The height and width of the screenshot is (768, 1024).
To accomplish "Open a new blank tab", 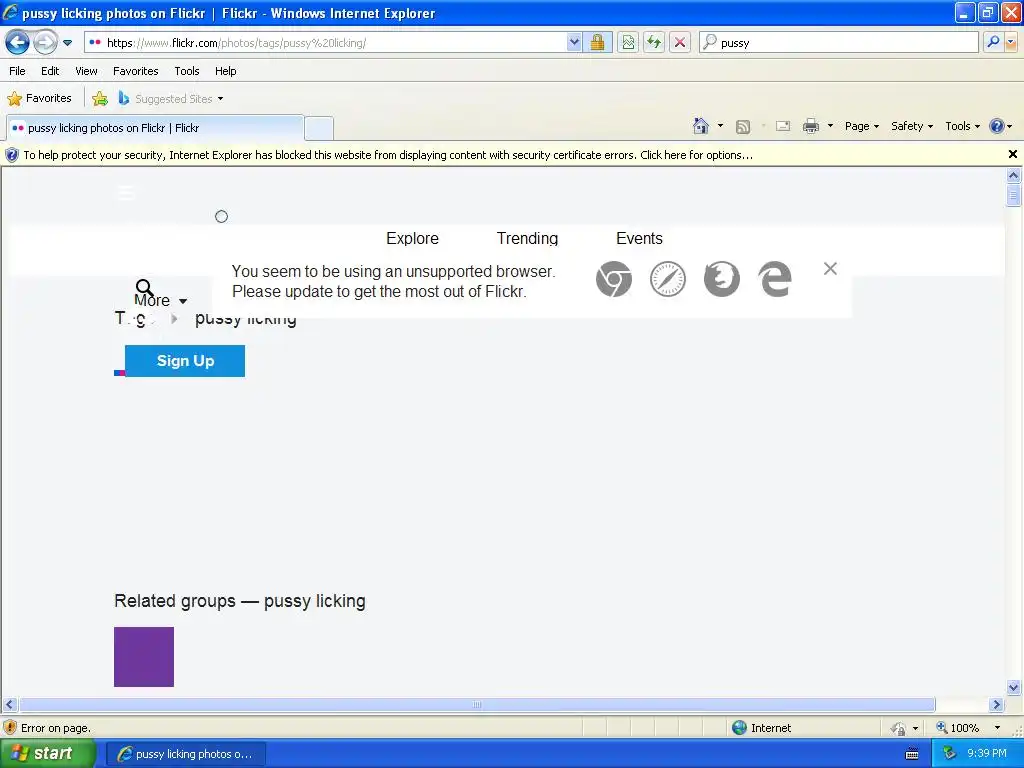I will pos(319,128).
